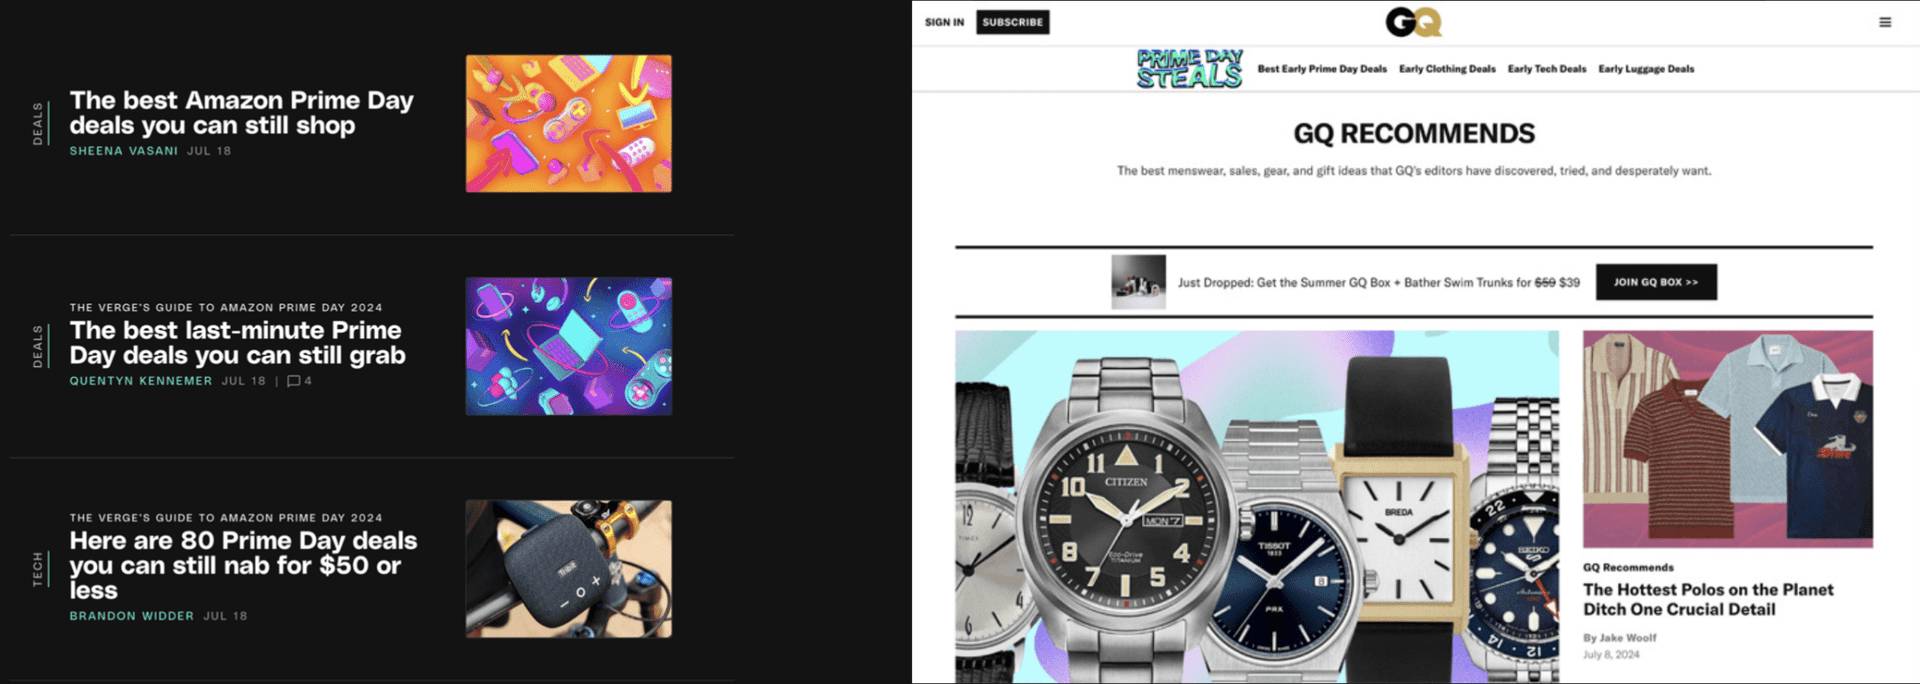1920x684 pixels.
Task: Click the GQ logo
Action: point(1413,22)
